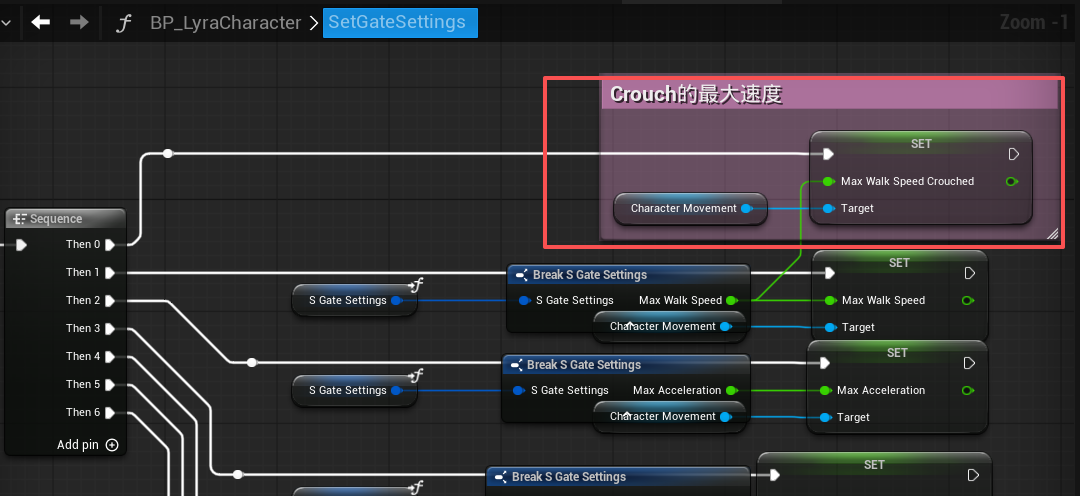Select the reroute node before Max Acceleration Break

tap(252, 362)
